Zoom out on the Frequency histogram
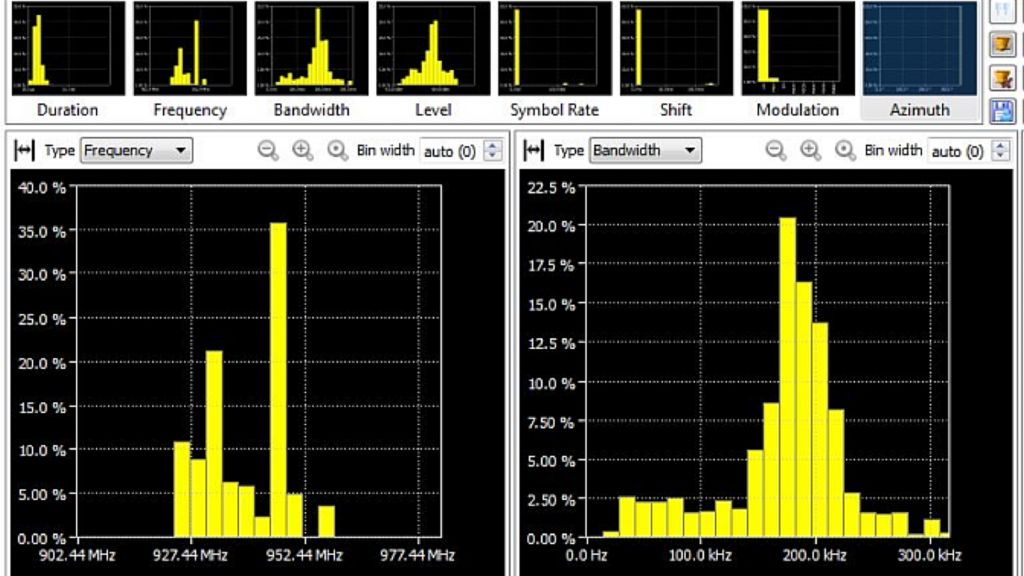This screenshot has height=576, width=1024. click(x=268, y=151)
